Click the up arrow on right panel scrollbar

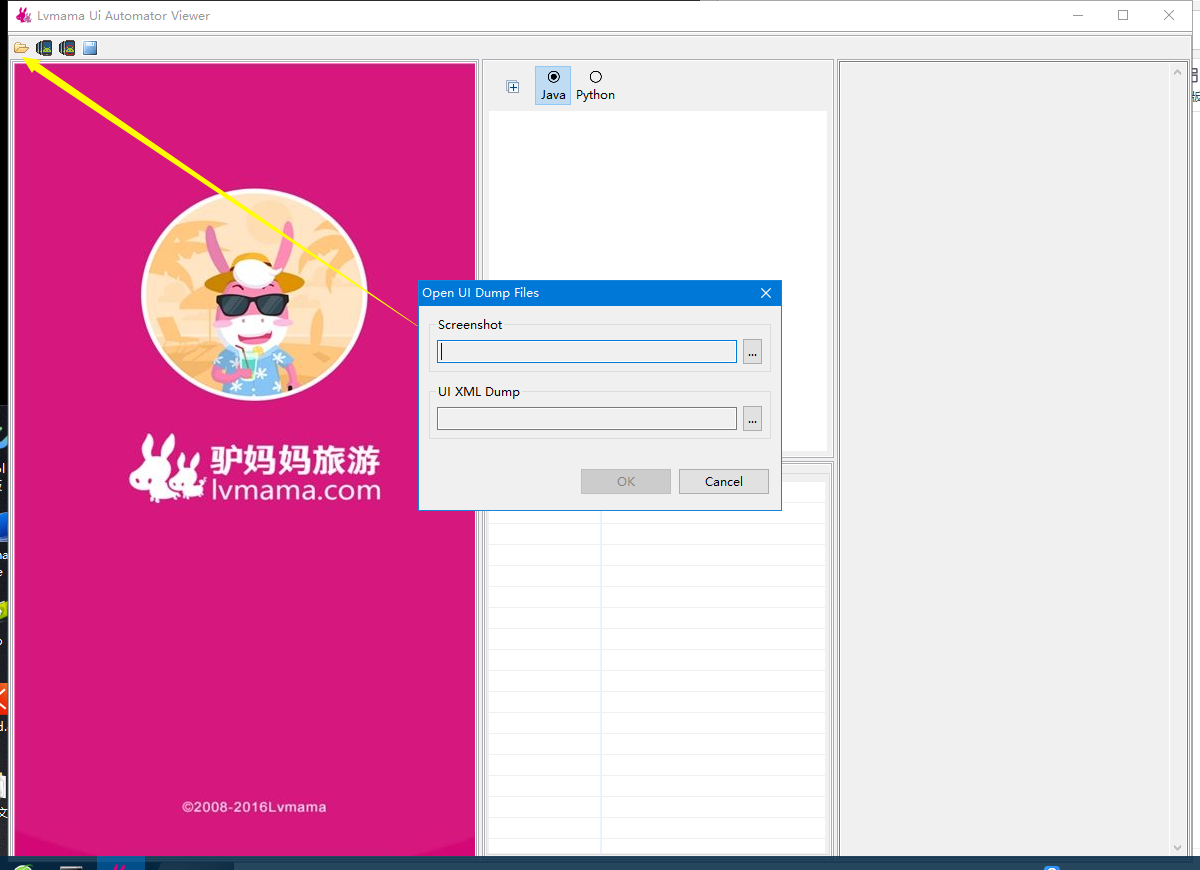click(1177, 70)
